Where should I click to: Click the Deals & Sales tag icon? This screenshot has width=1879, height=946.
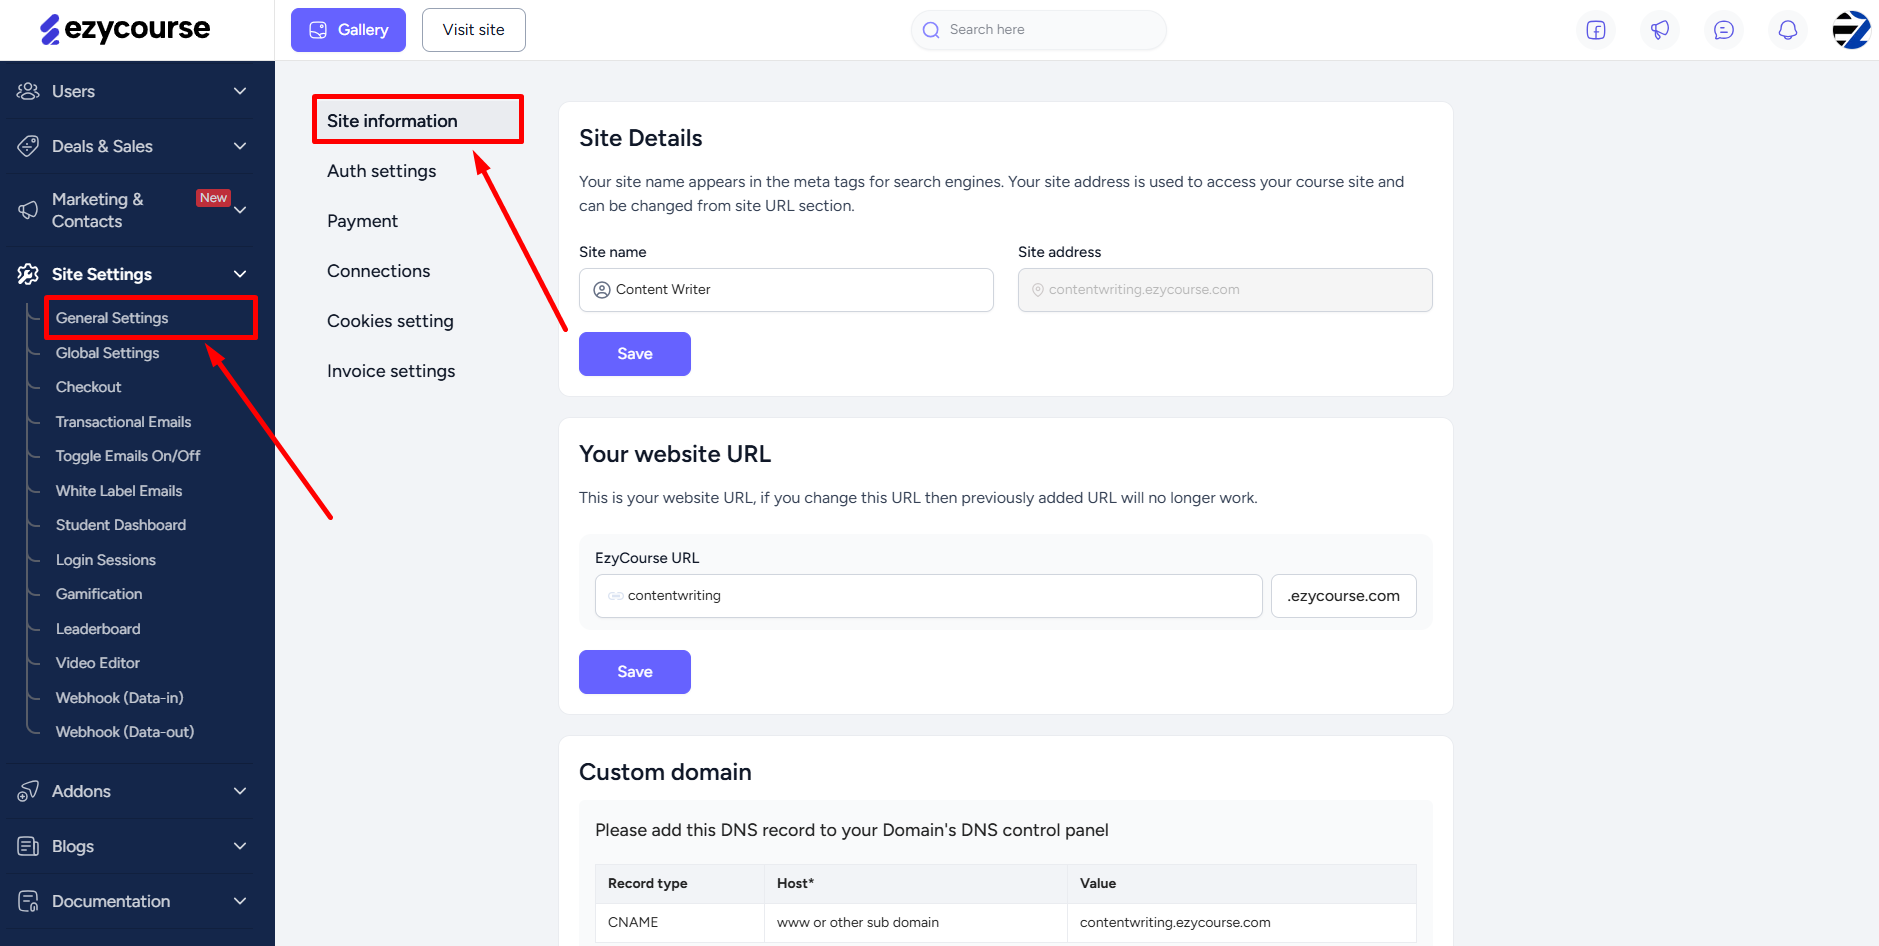(28, 146)
